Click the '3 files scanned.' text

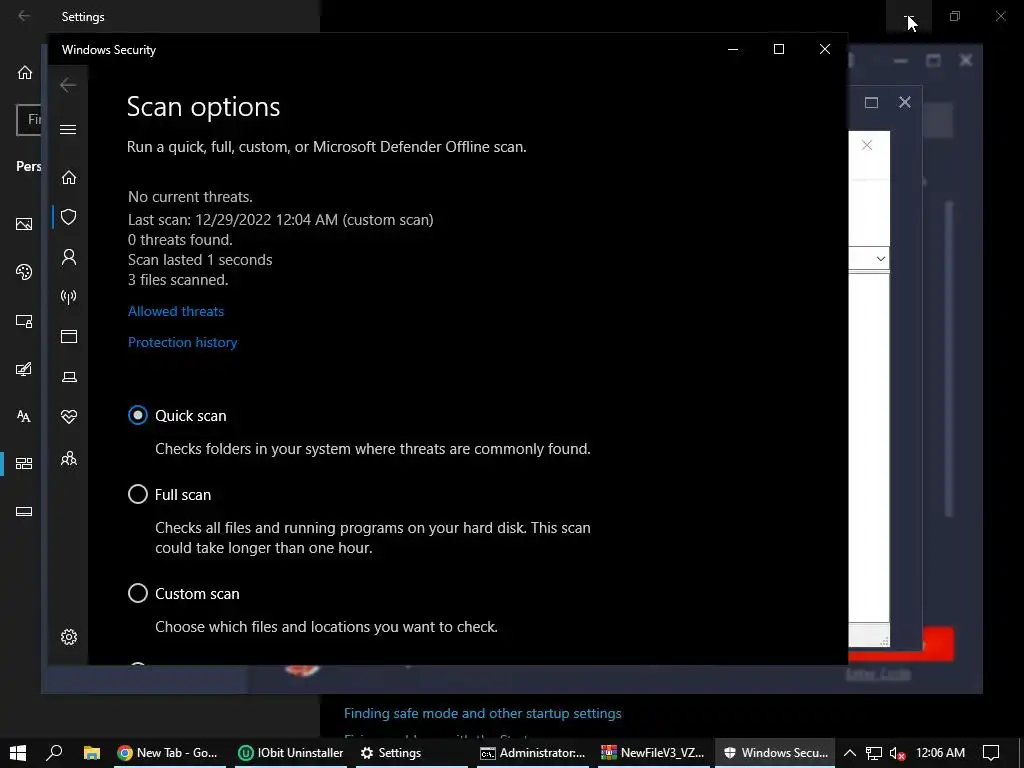(178, 280)
